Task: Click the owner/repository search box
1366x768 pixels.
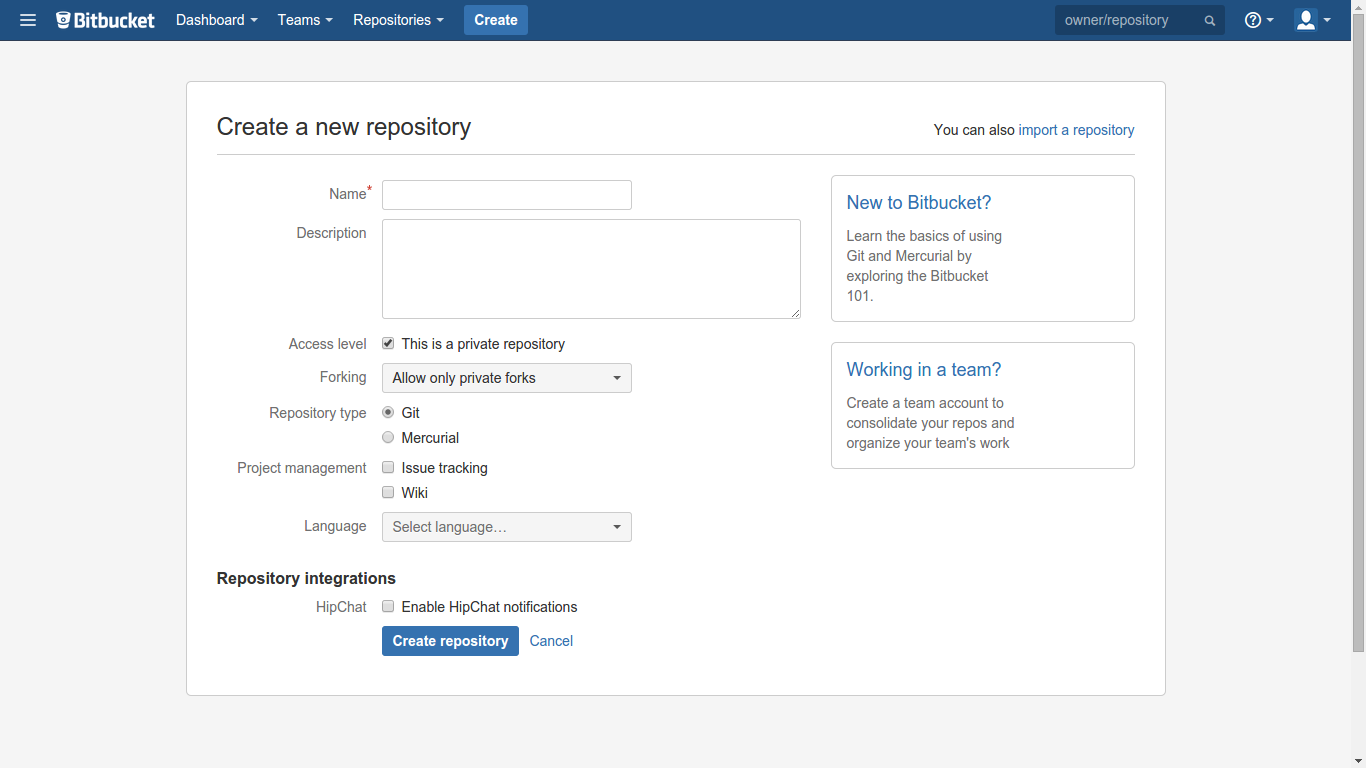Action: tap(1140, 20)
